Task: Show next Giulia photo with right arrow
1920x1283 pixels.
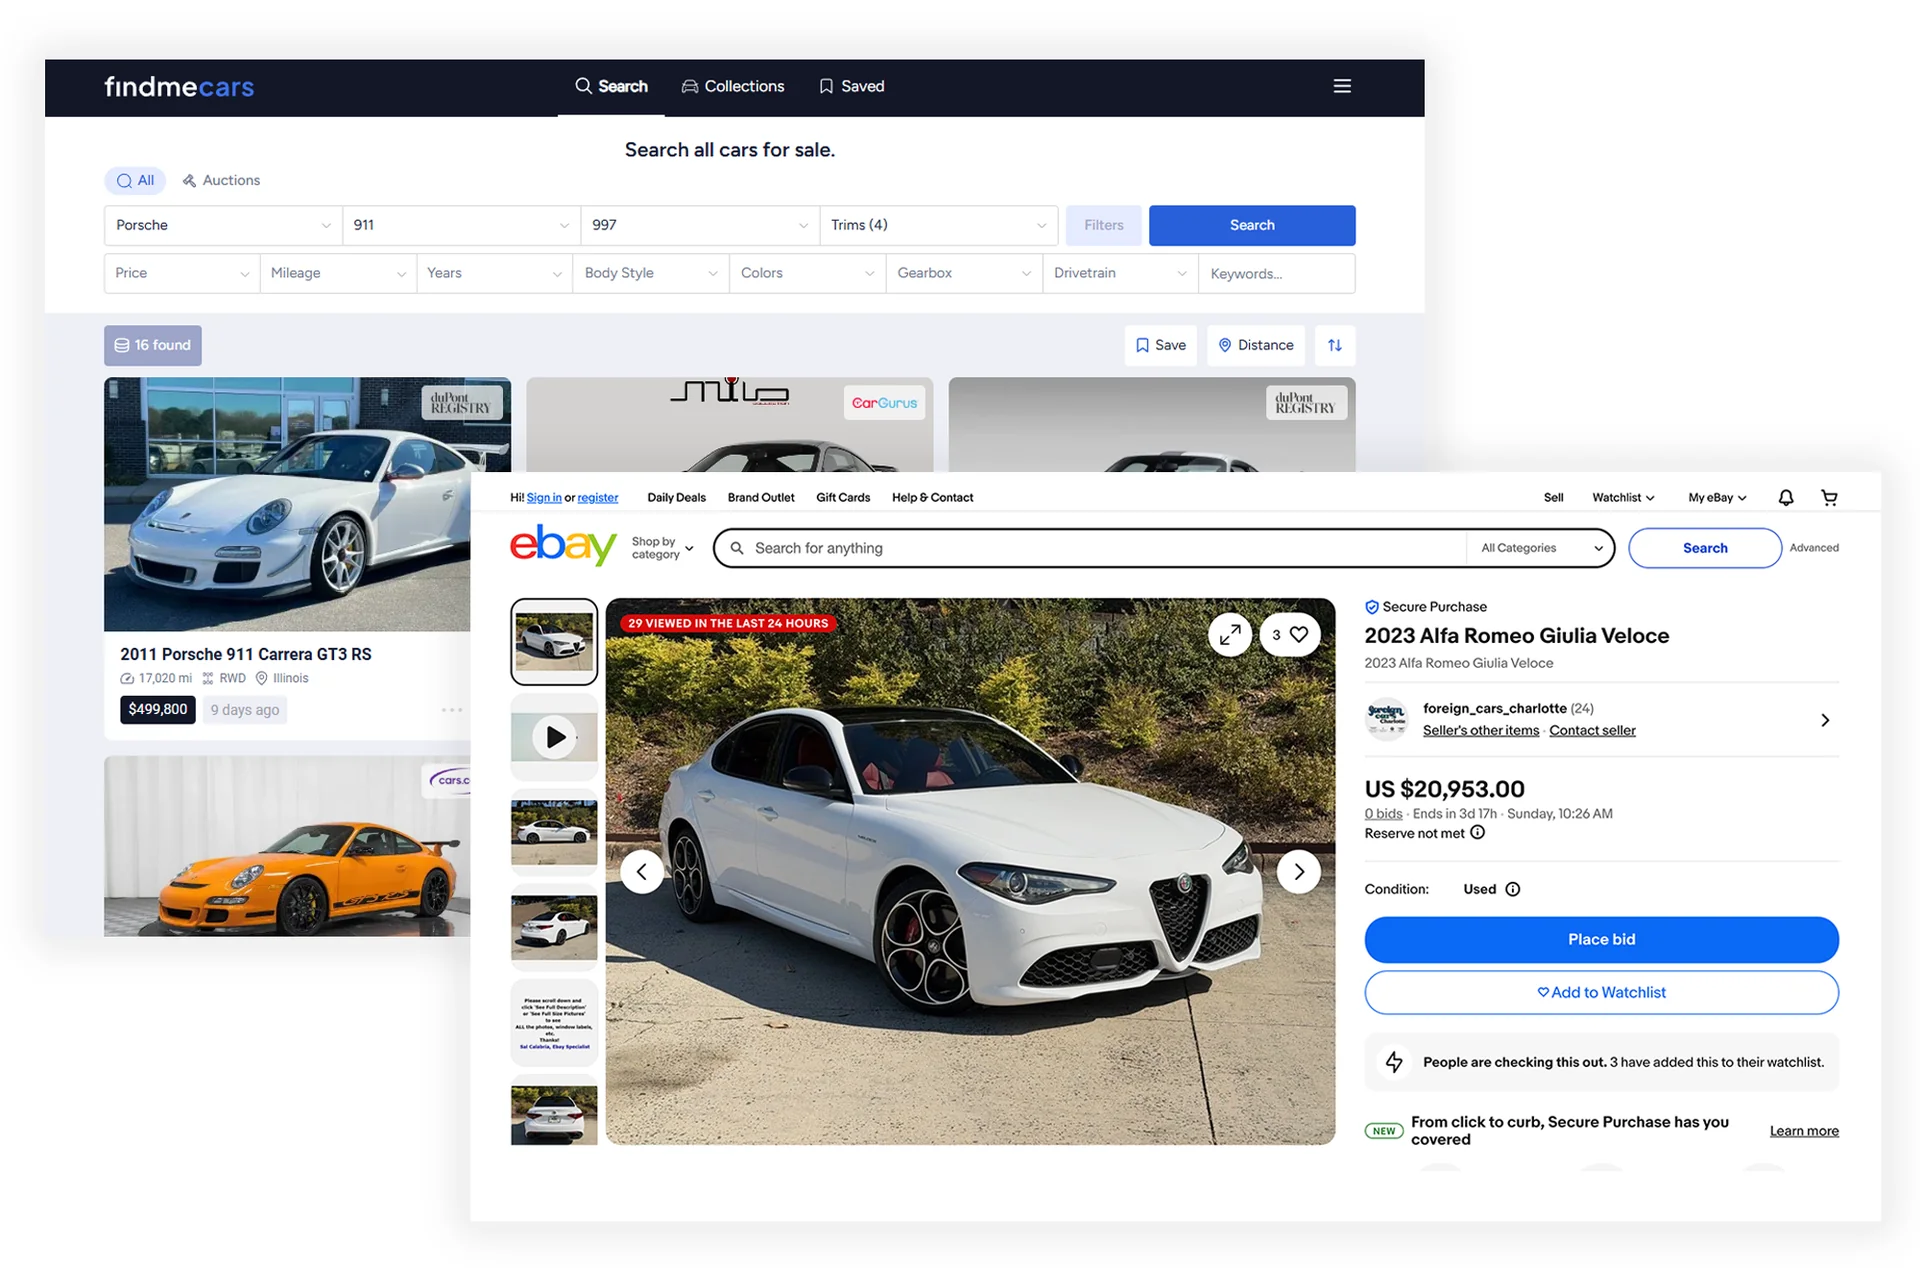Action: point(1298,871)
